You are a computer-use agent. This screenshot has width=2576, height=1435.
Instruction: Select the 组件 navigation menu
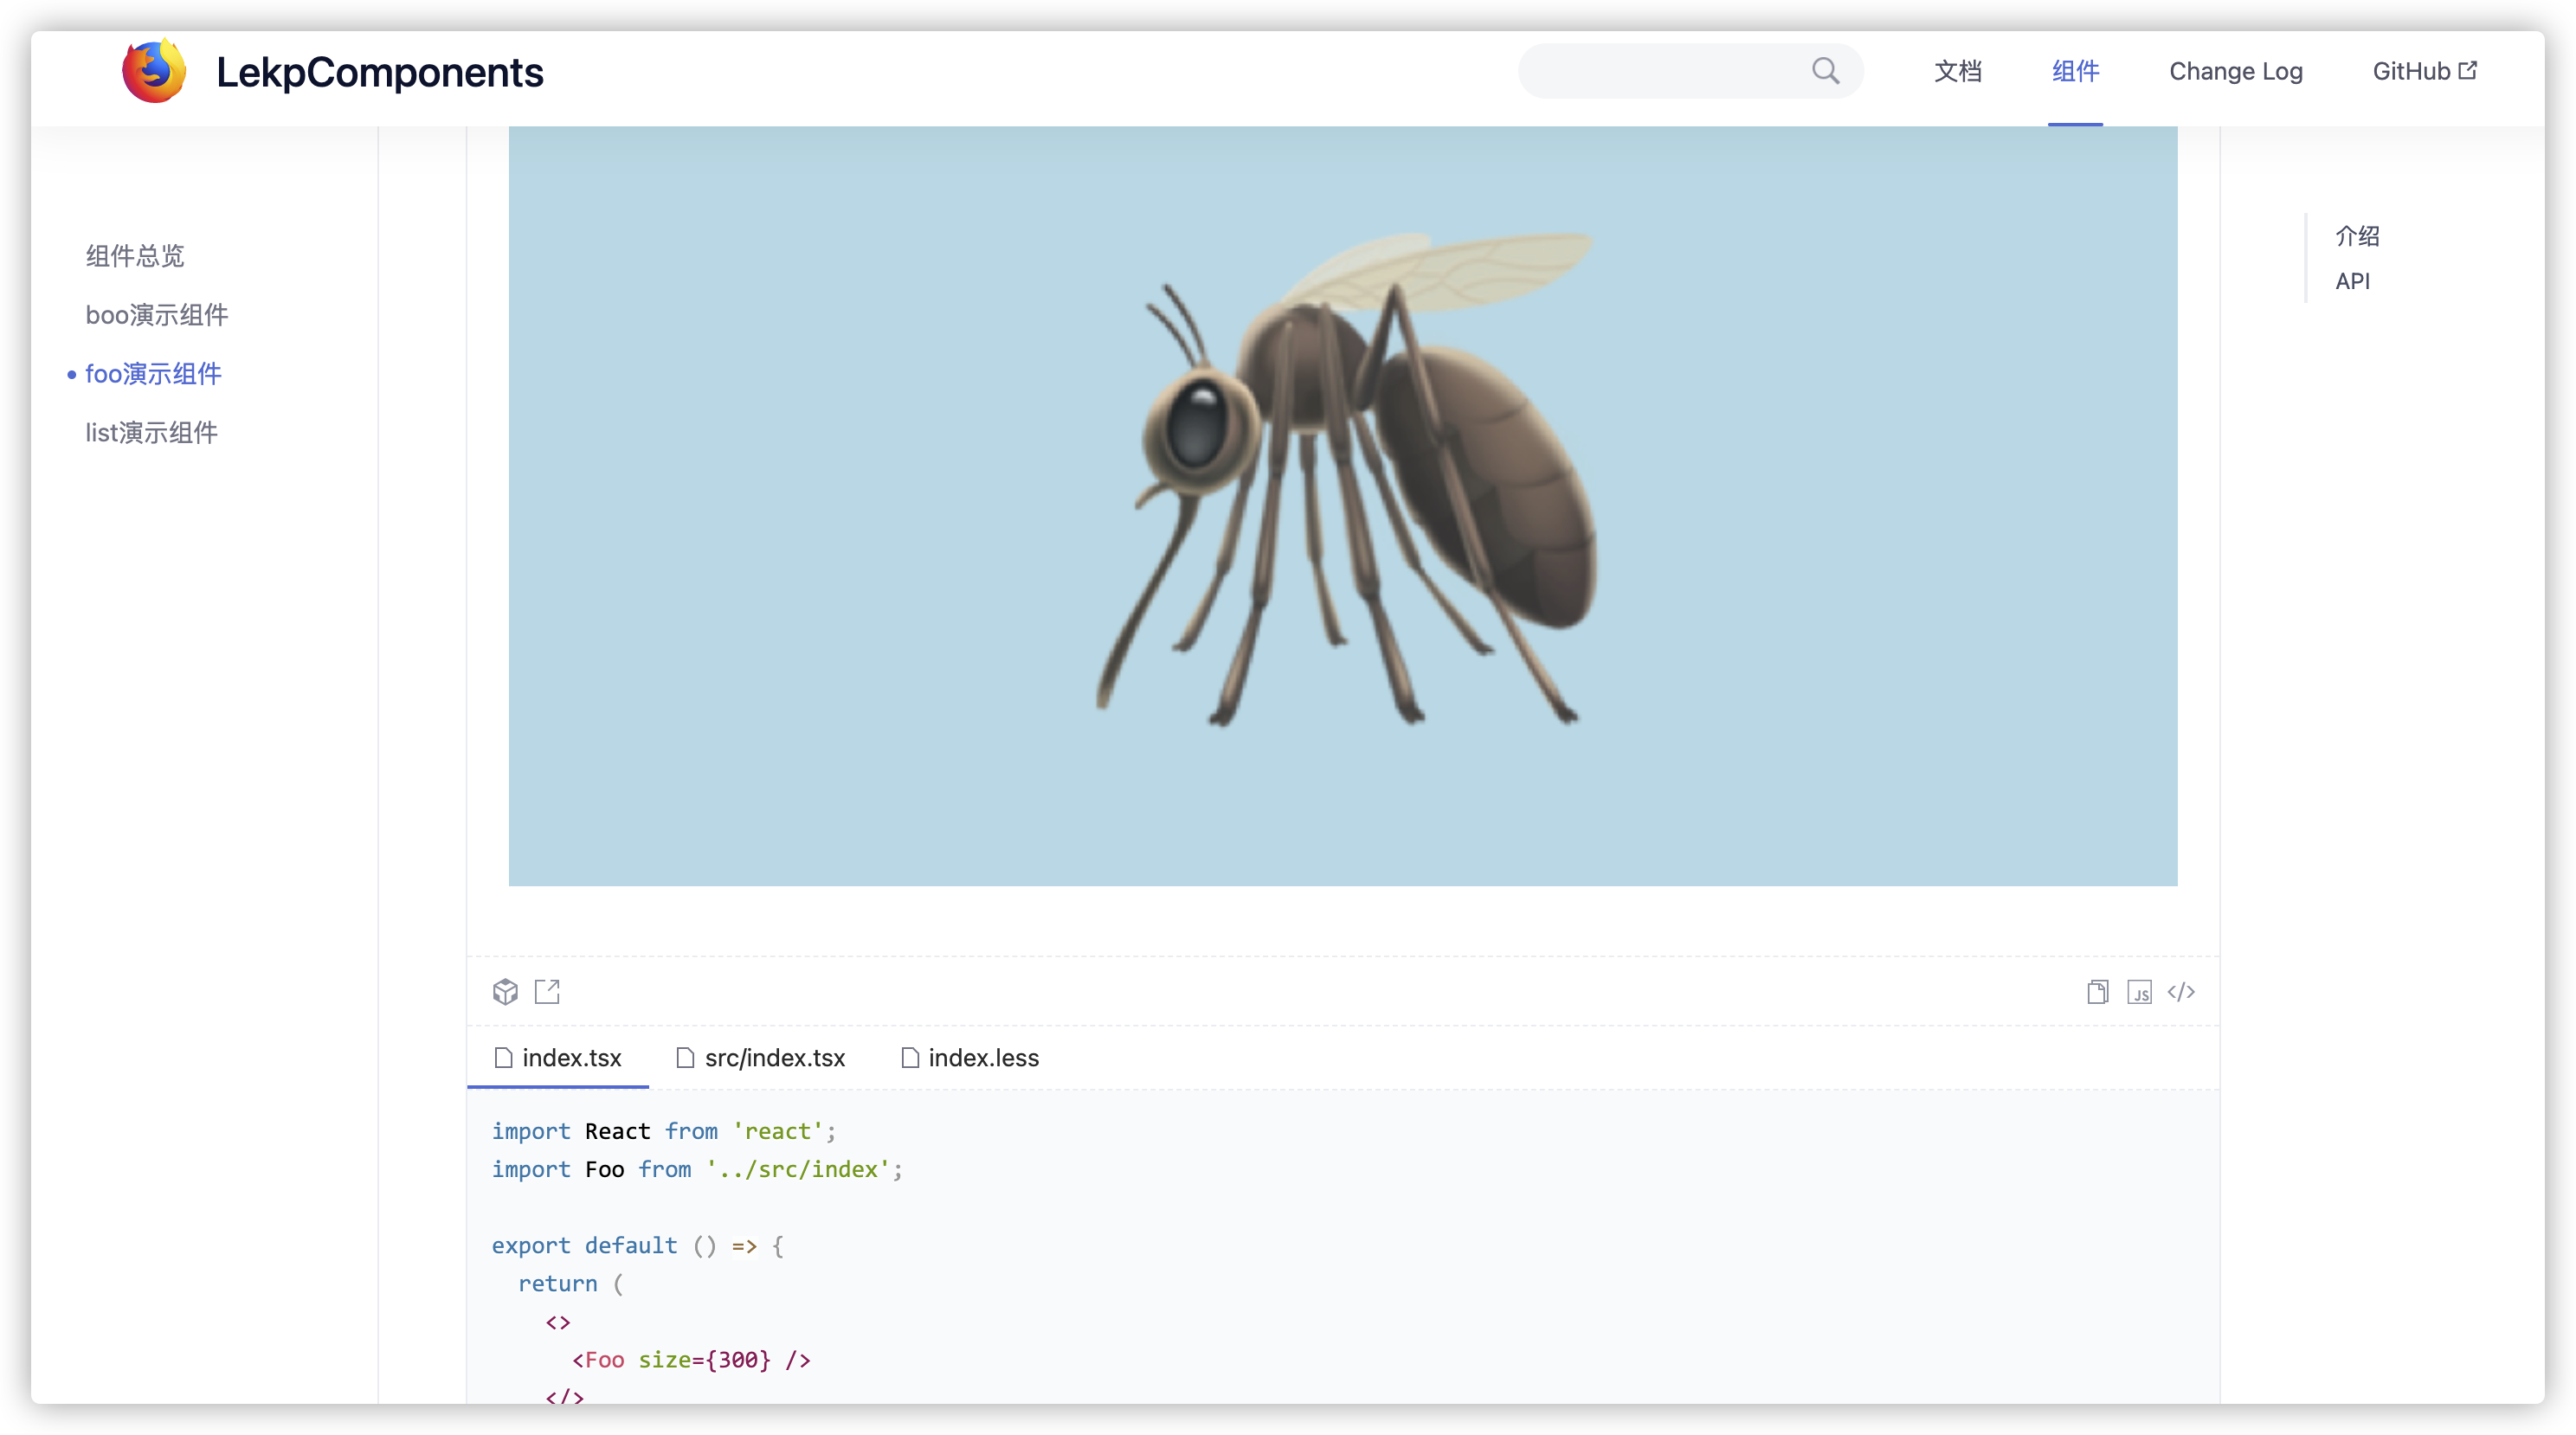2075,71
